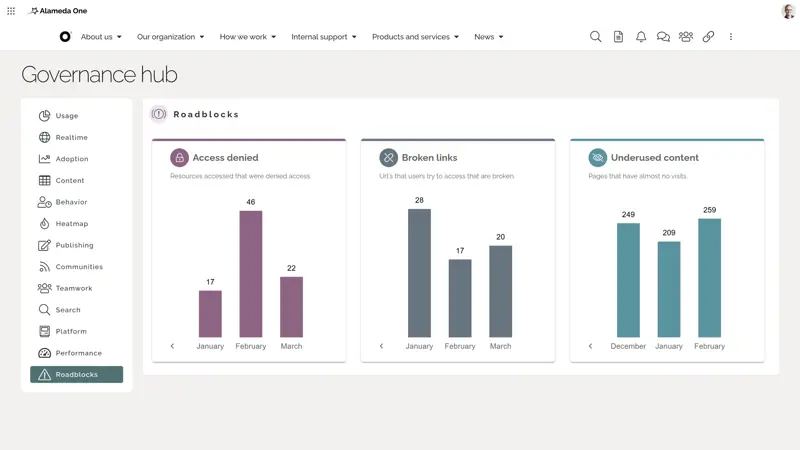Select Platform label in sidebar
The height and width of the screenshot is (450, 800).
coord(71,331)
